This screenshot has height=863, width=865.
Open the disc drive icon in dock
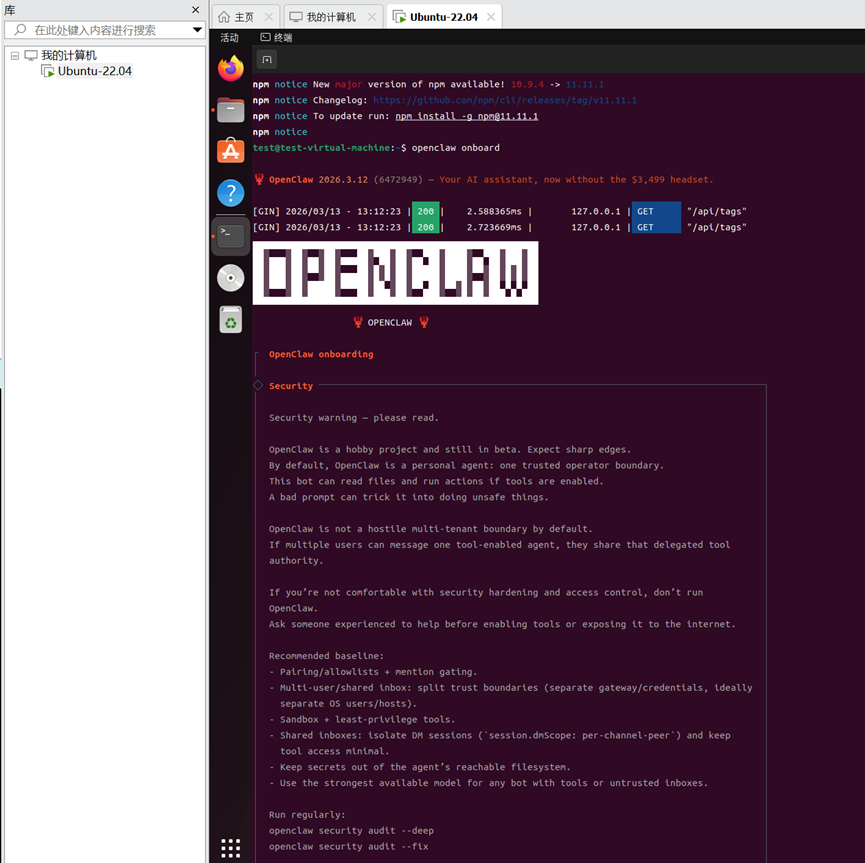[x=231, y=278]
